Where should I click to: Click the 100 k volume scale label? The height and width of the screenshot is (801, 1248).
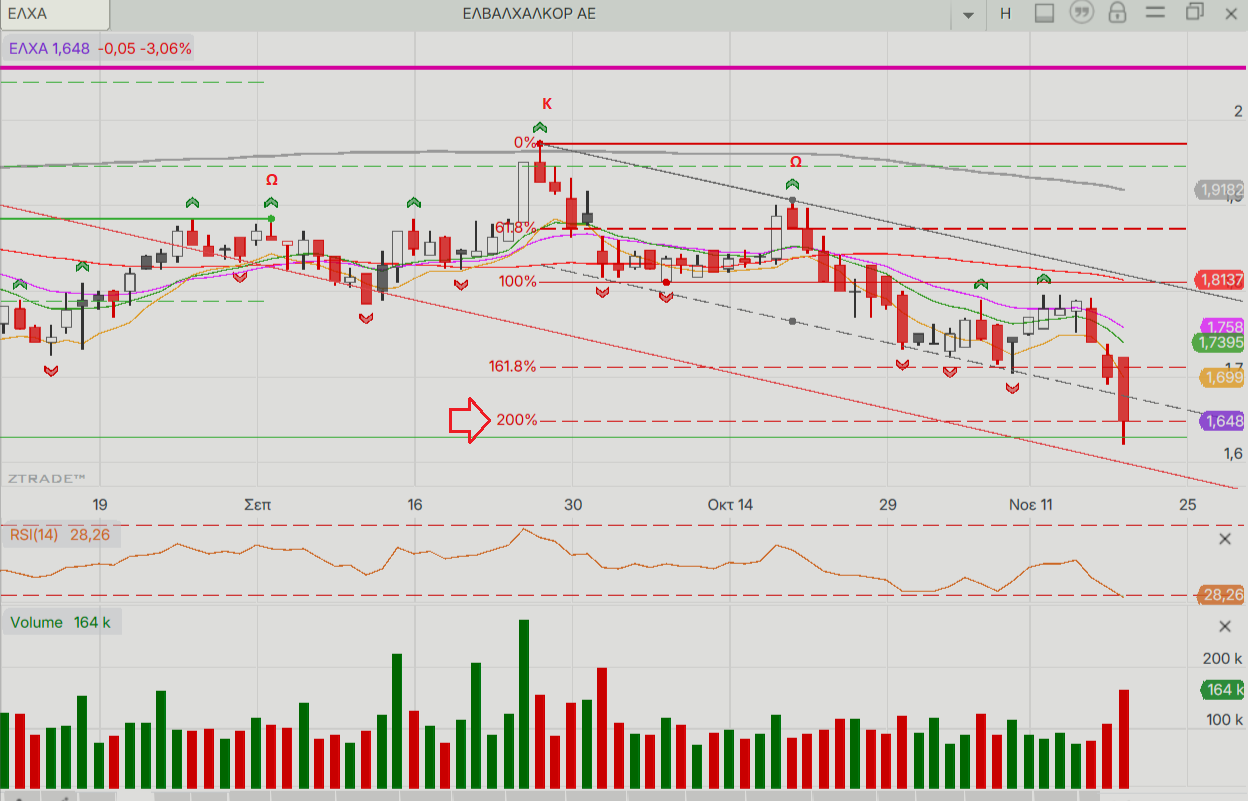[1222, 721]
